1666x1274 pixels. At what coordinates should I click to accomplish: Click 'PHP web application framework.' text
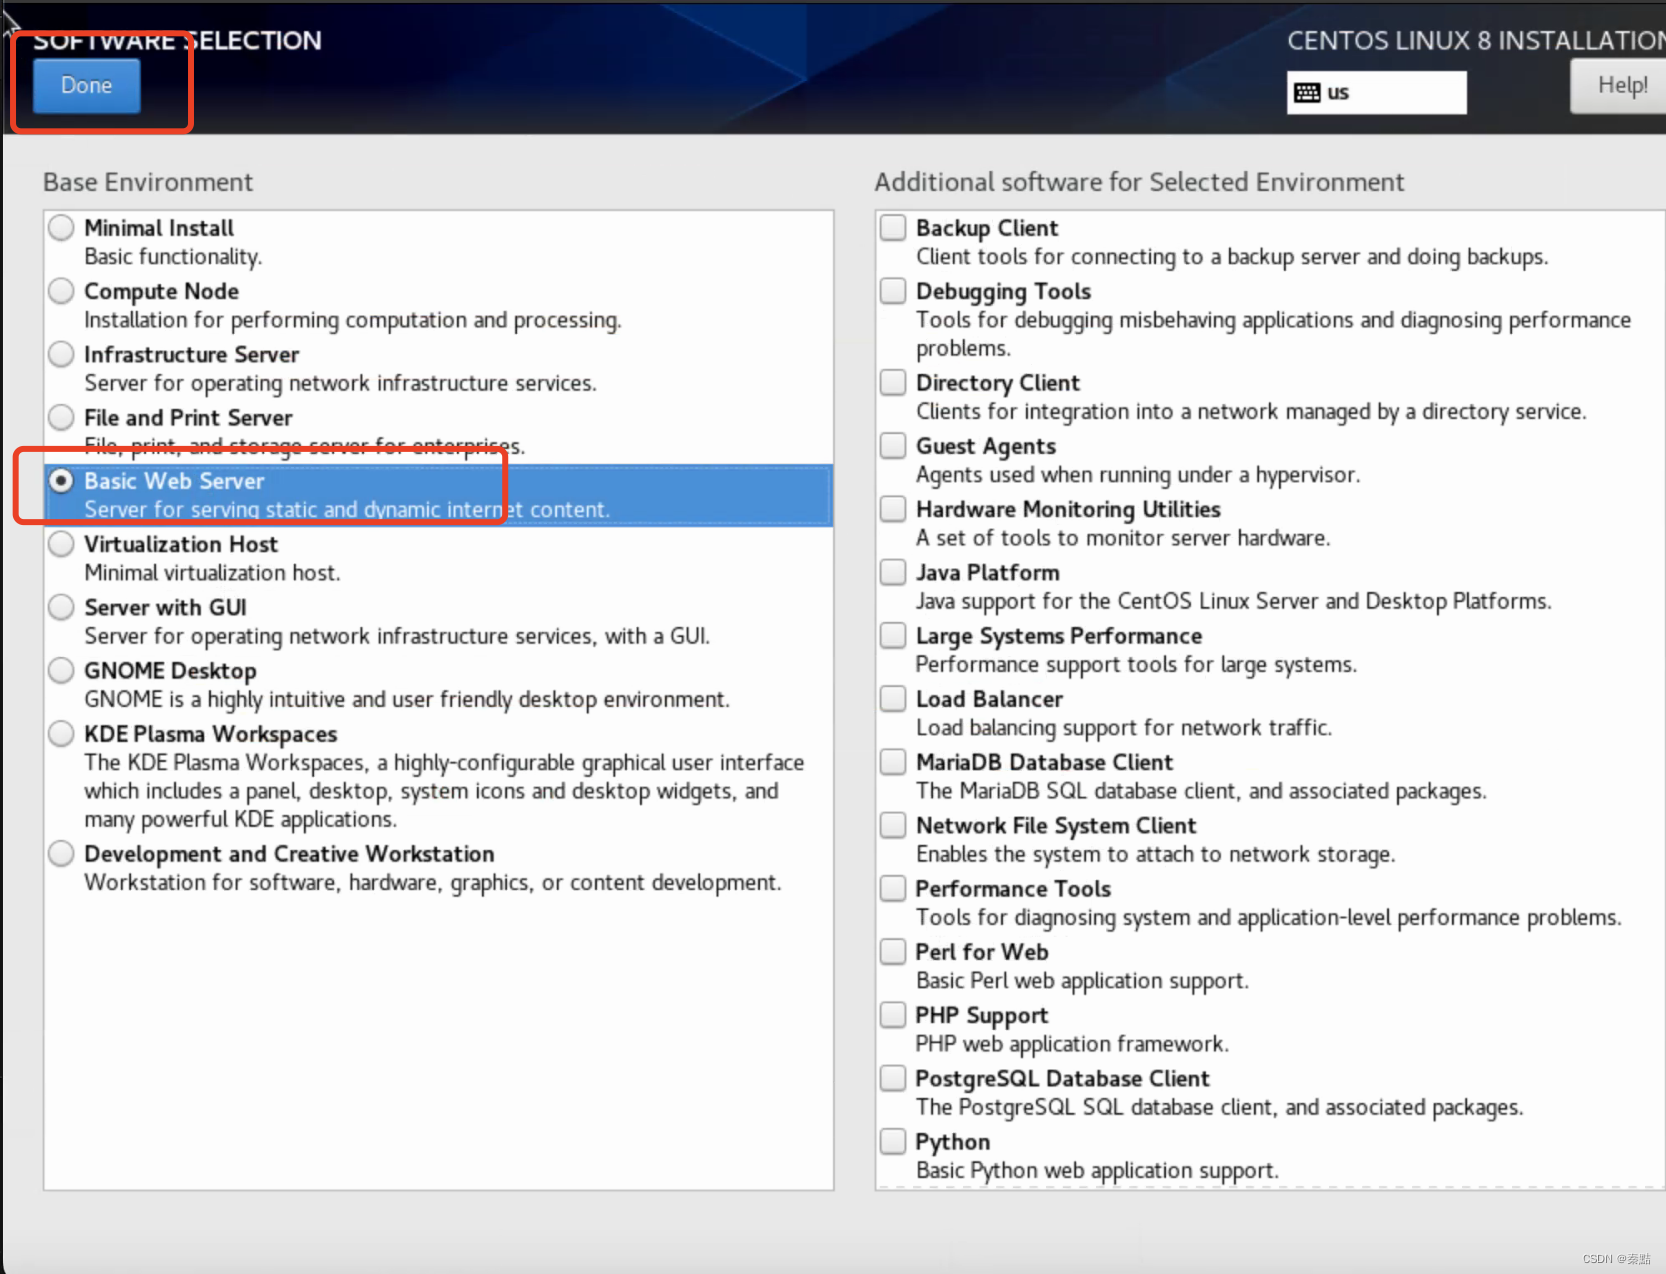point(1072,1044)
